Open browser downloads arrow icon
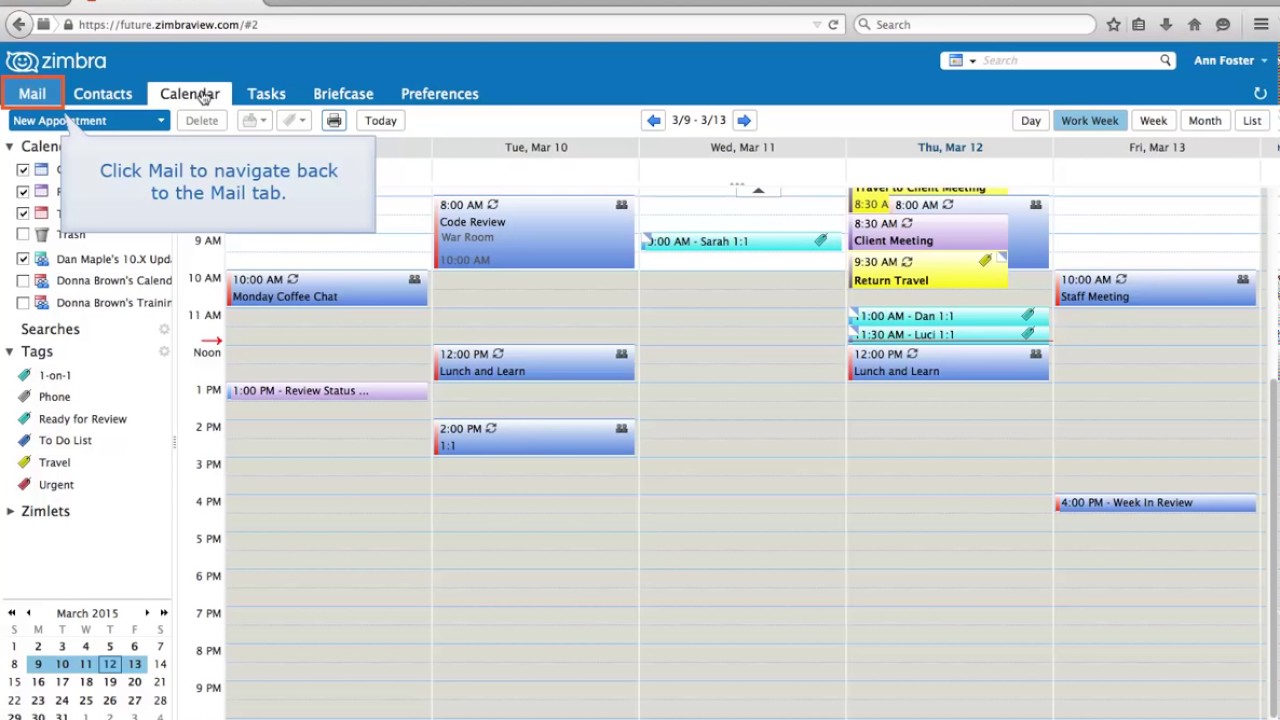1280x720 pixels. point(1166,24)
